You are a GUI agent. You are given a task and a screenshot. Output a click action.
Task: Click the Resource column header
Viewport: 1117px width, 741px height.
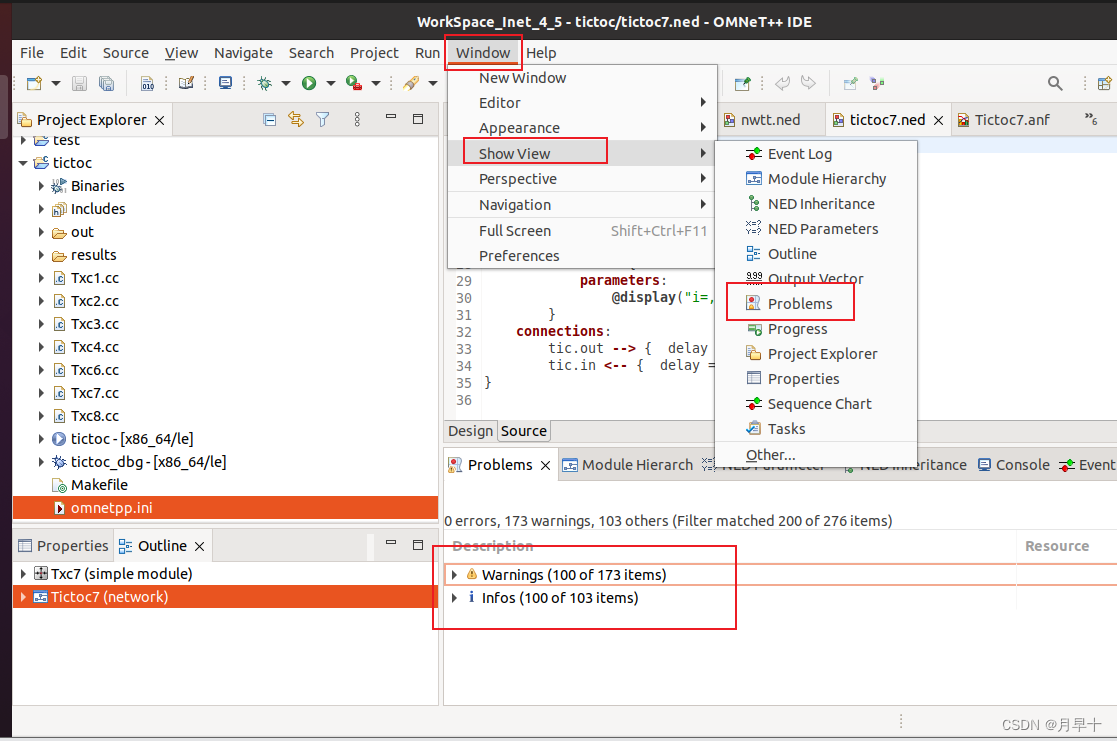click(x=1056, y=546)
